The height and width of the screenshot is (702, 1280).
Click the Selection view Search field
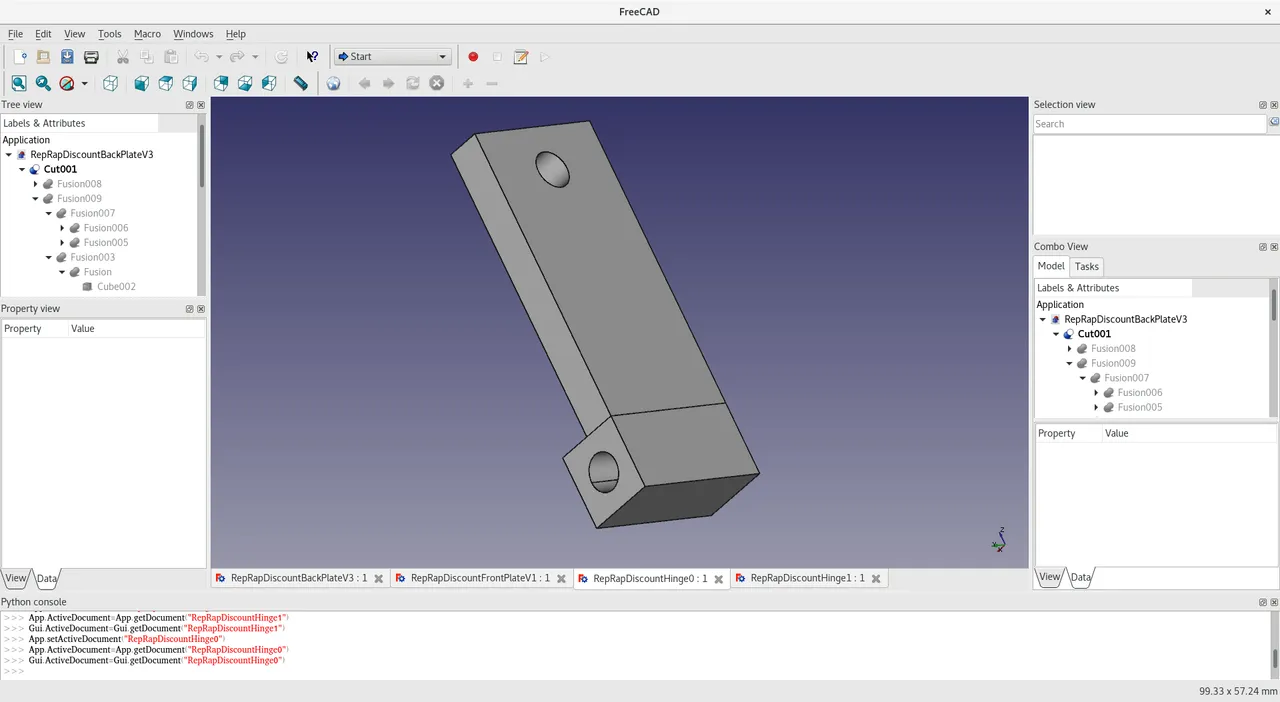(1150, 124)
